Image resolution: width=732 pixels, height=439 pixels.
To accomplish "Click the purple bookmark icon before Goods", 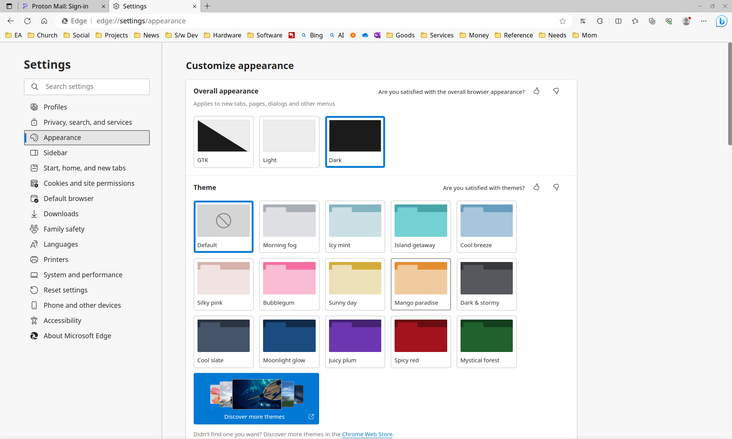I will point(377,35).
